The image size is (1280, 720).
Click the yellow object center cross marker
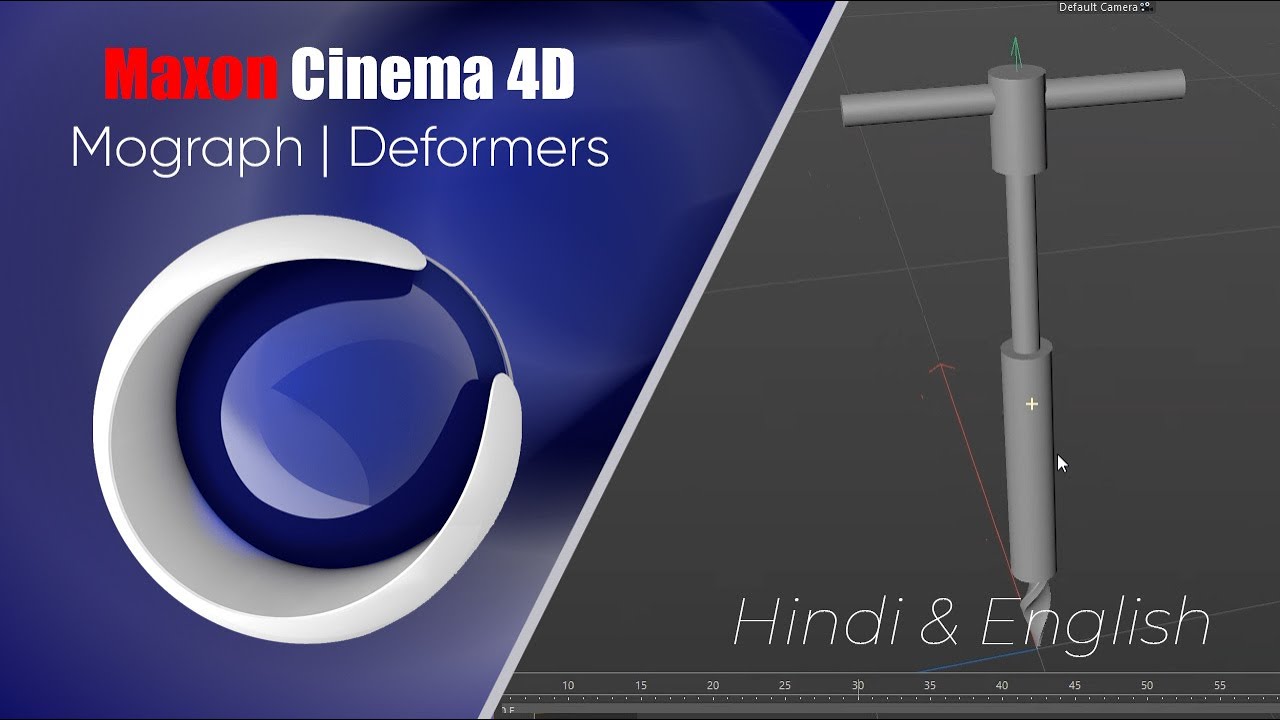point(1031,404)
